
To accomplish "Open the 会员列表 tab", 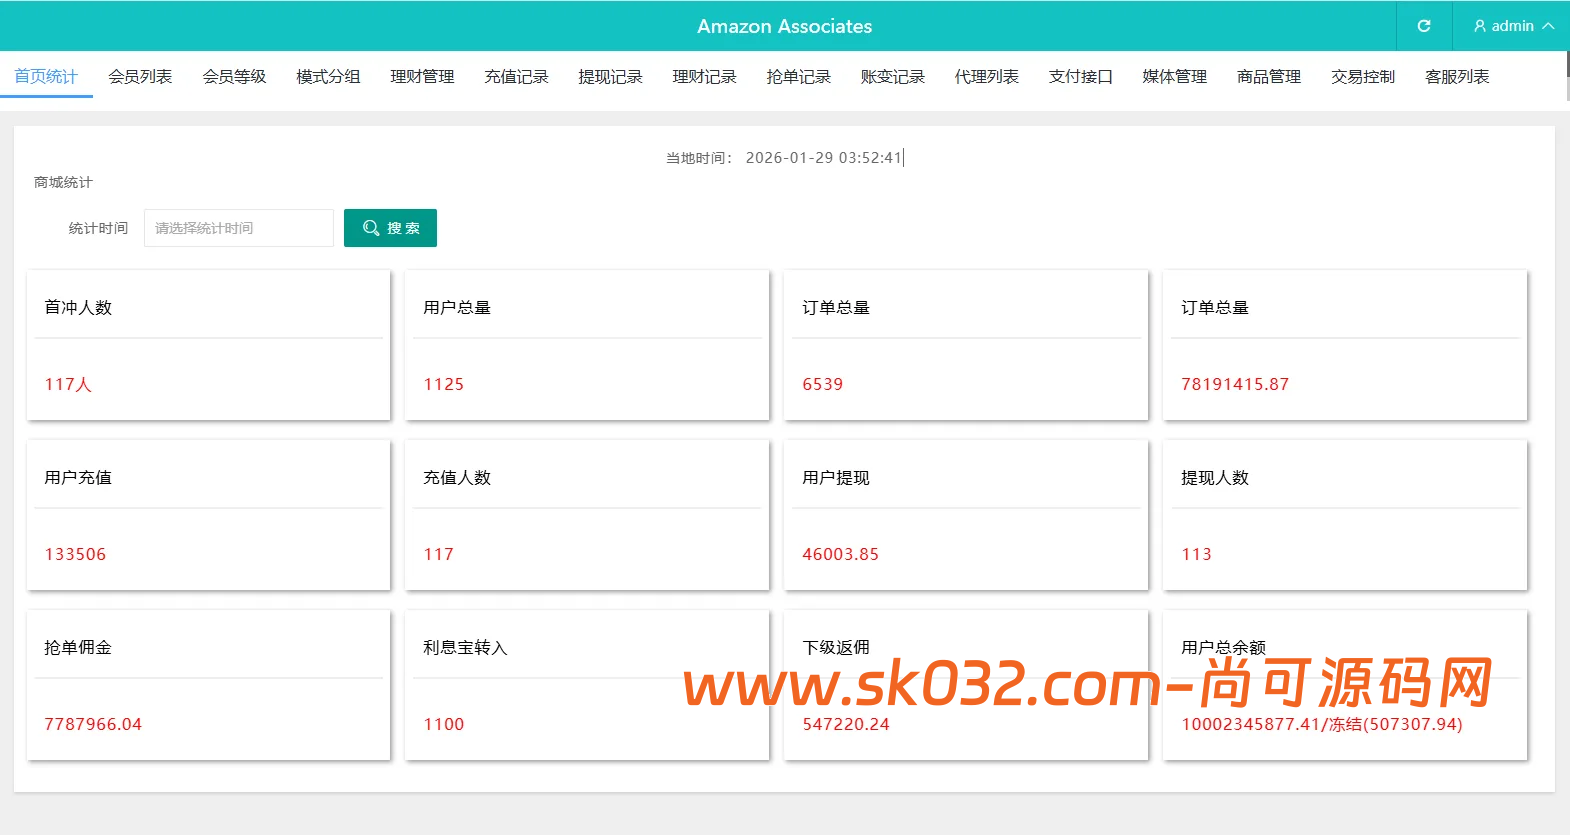I will pyautogui.click(x=140, y=76).
